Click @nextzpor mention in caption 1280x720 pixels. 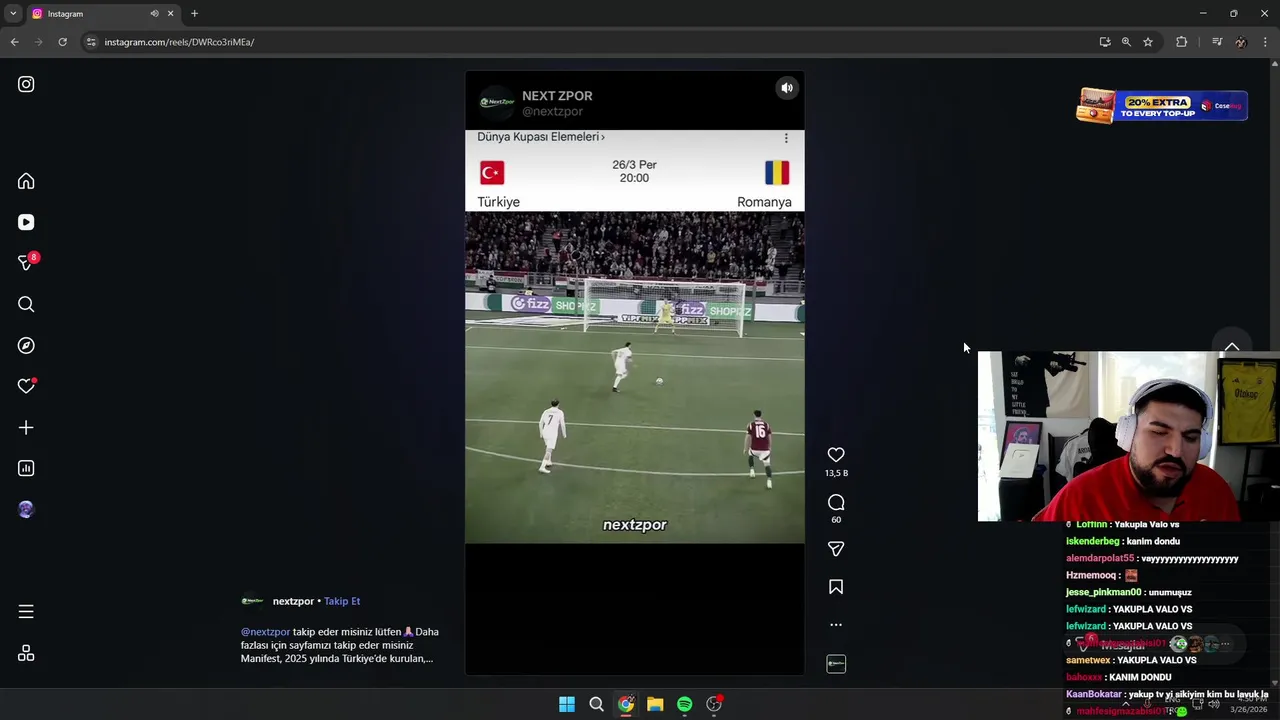(265, 632)
